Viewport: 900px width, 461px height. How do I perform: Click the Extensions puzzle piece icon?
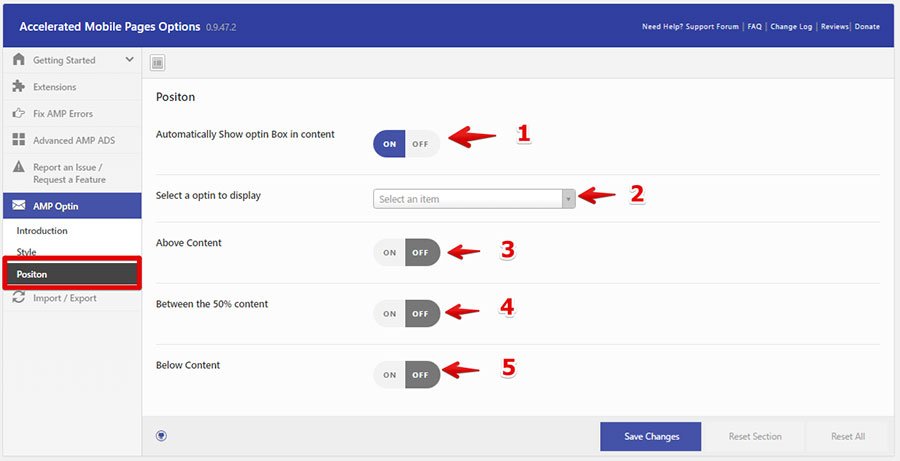[19, 86]
